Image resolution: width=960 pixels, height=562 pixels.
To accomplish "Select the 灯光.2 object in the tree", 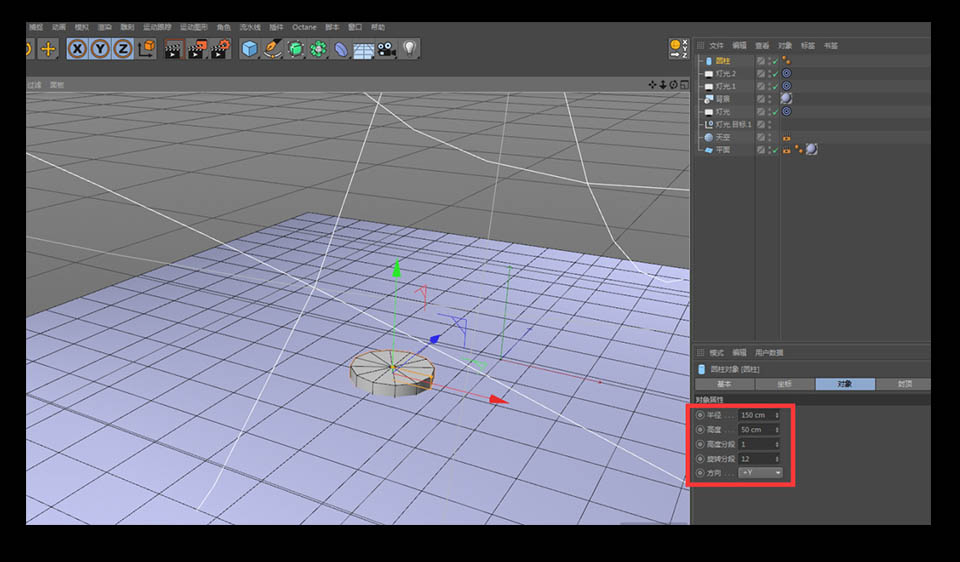I will 726,73.
